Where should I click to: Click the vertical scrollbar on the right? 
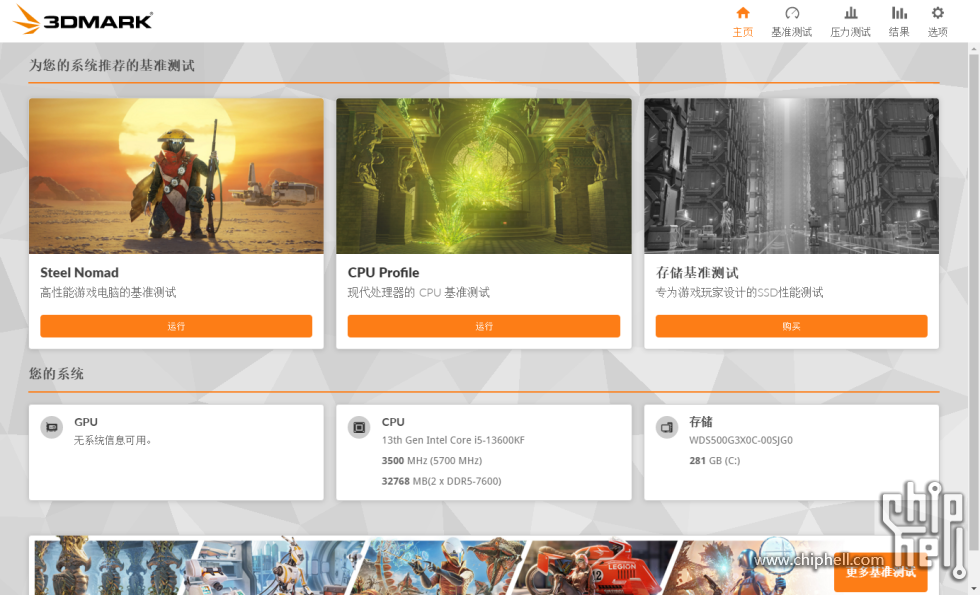click(974, 300)
